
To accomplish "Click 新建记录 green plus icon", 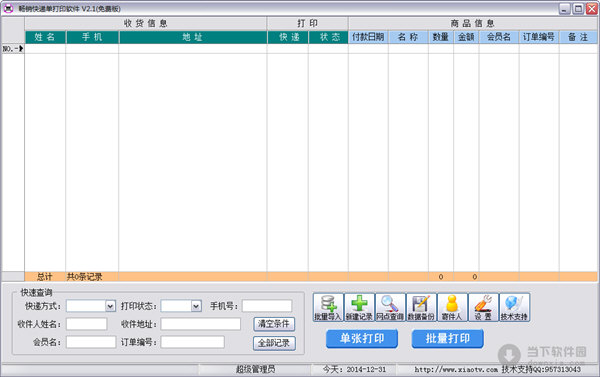I will pyautogui.click(x=359, y=307).
